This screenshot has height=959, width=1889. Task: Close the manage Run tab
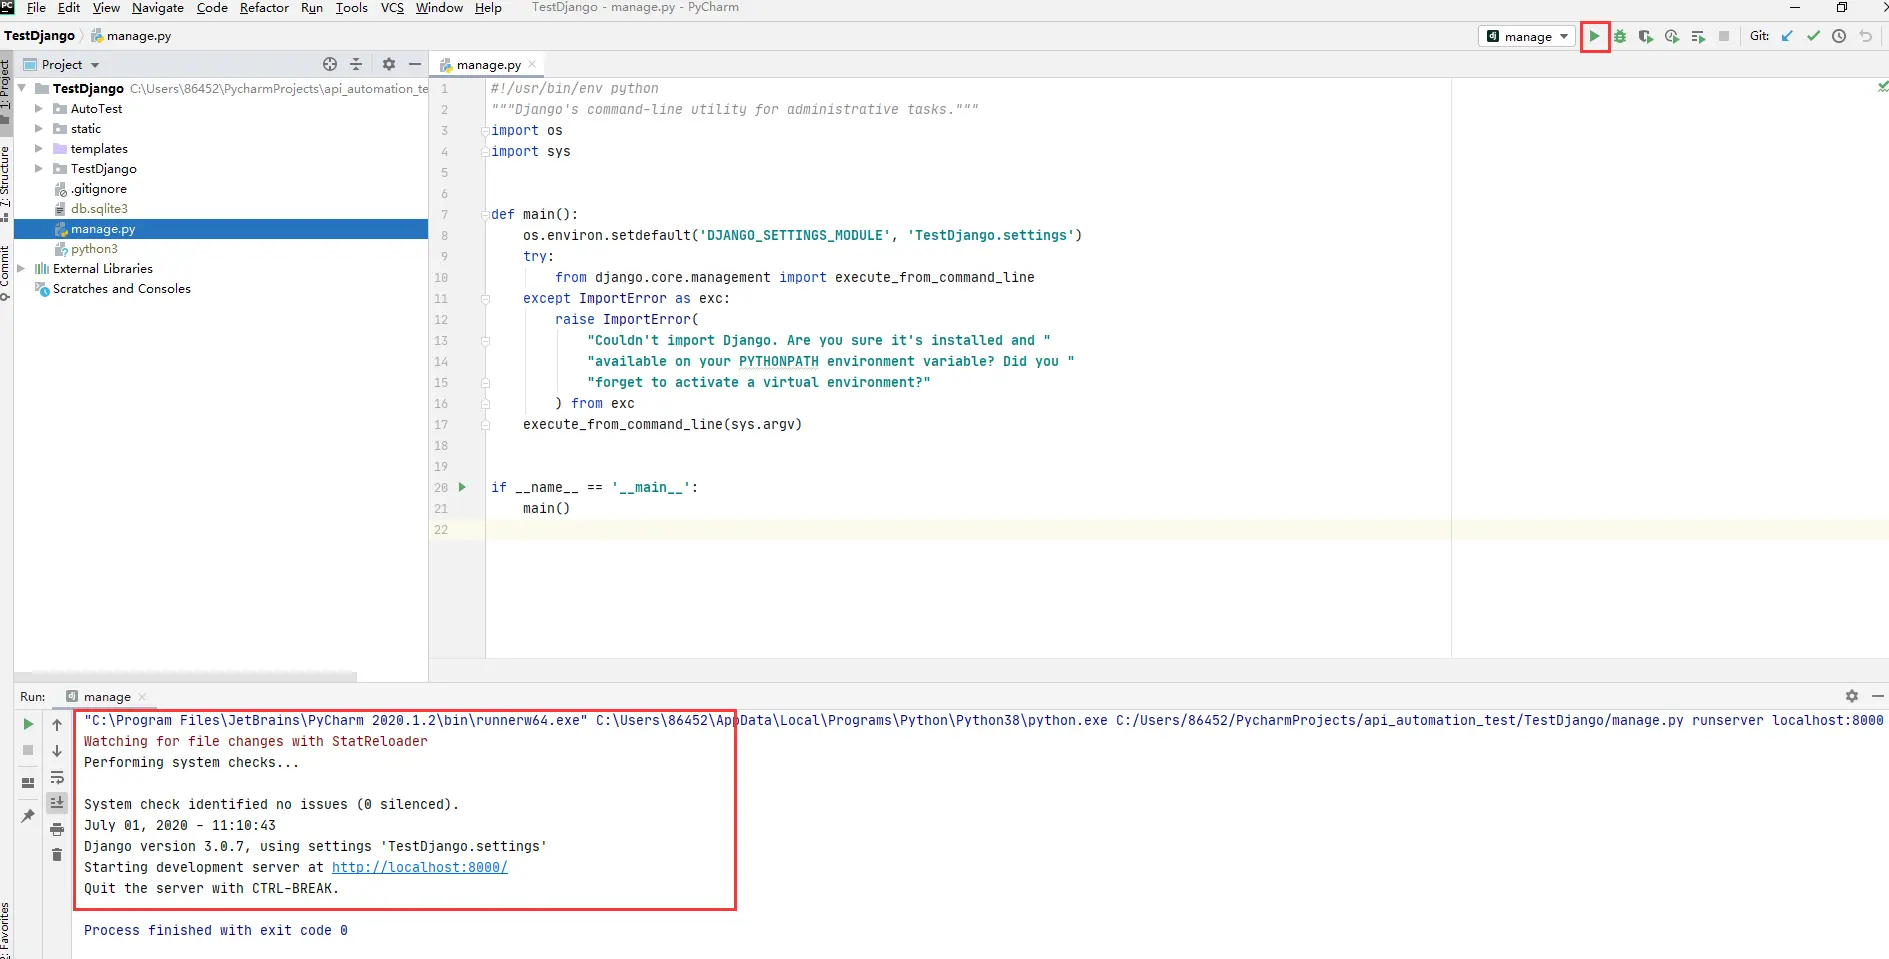coord(142,697)
